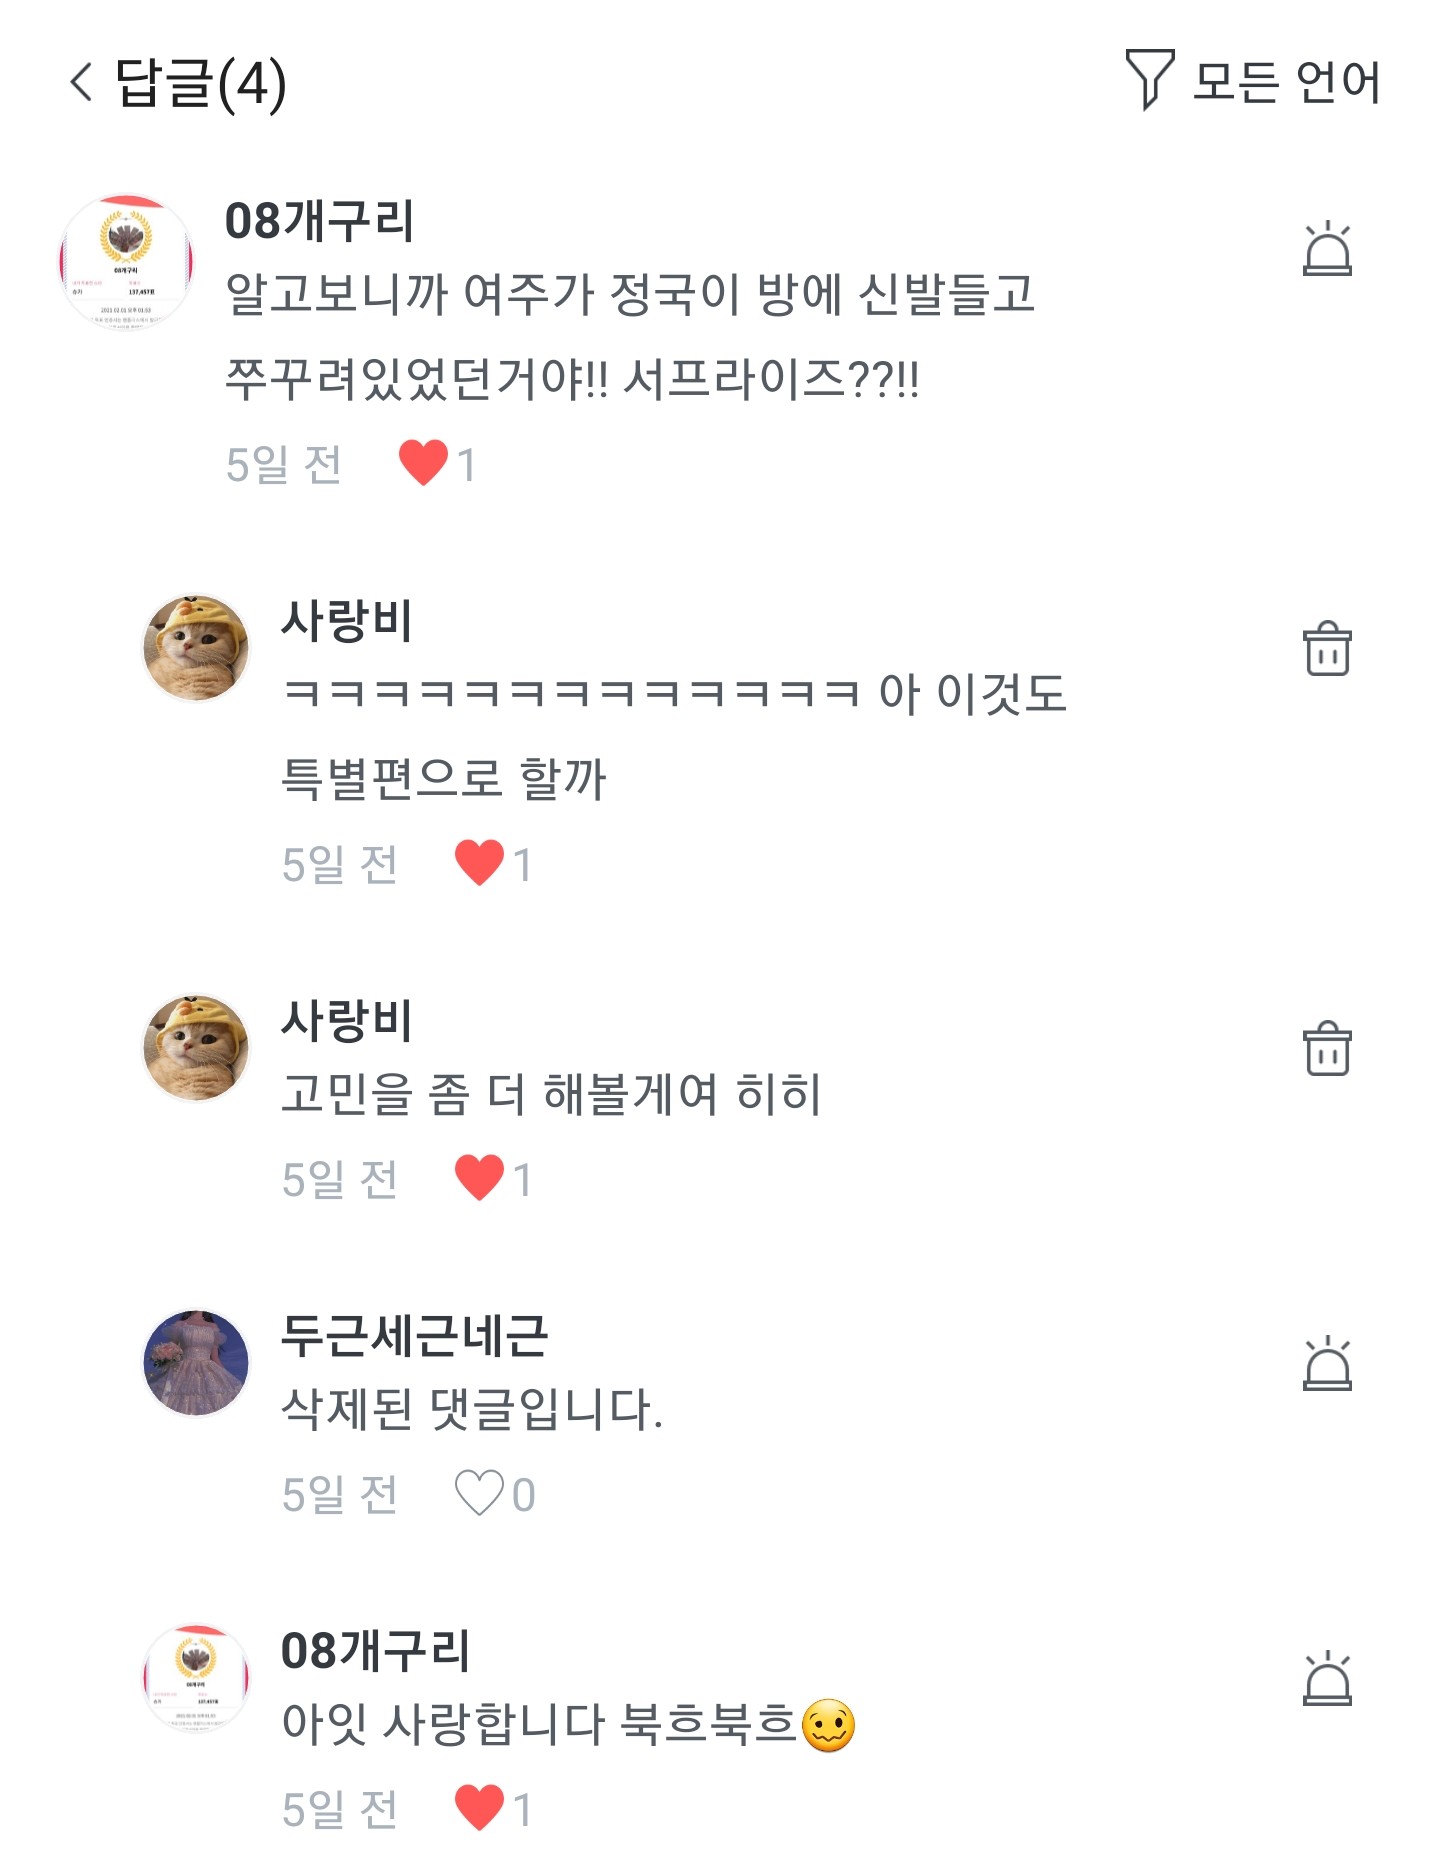Unlike the 신발들고 comment by 08개구리
This screenshot has width=1440, height=1867.
tap(423, 463)
